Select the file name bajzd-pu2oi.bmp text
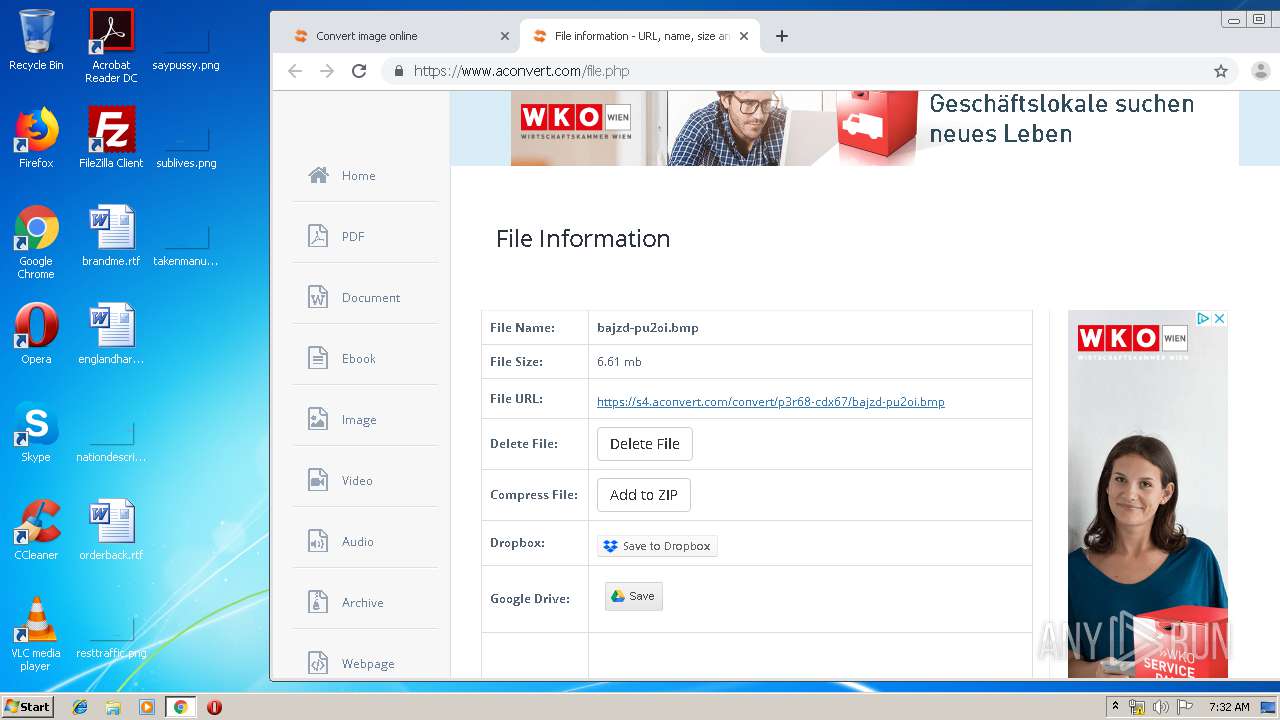Image resolution: width=1280 pixels, height=720 pixels. pos(648,328)
